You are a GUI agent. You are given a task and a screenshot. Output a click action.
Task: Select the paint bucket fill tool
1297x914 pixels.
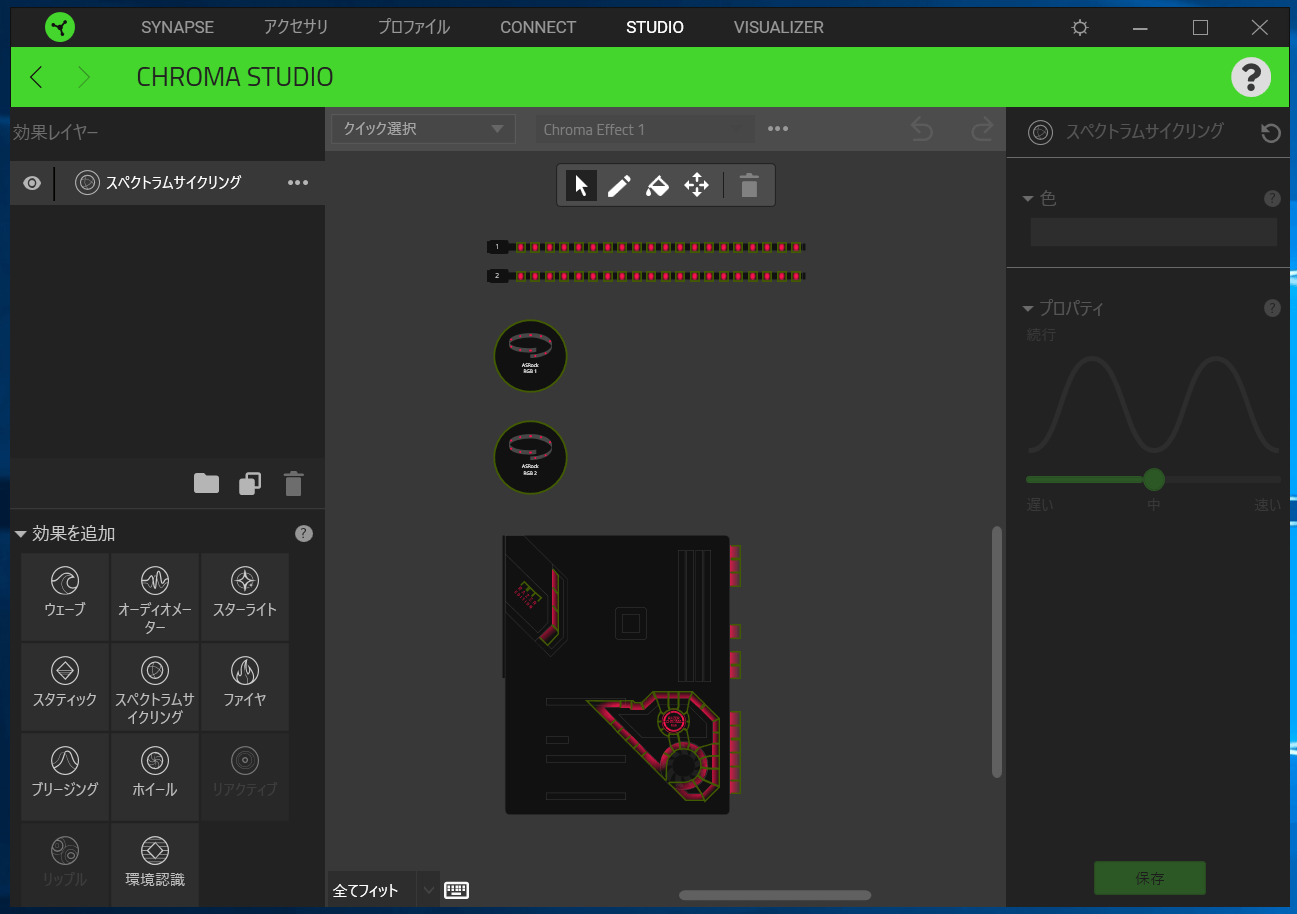click(657, 185)
